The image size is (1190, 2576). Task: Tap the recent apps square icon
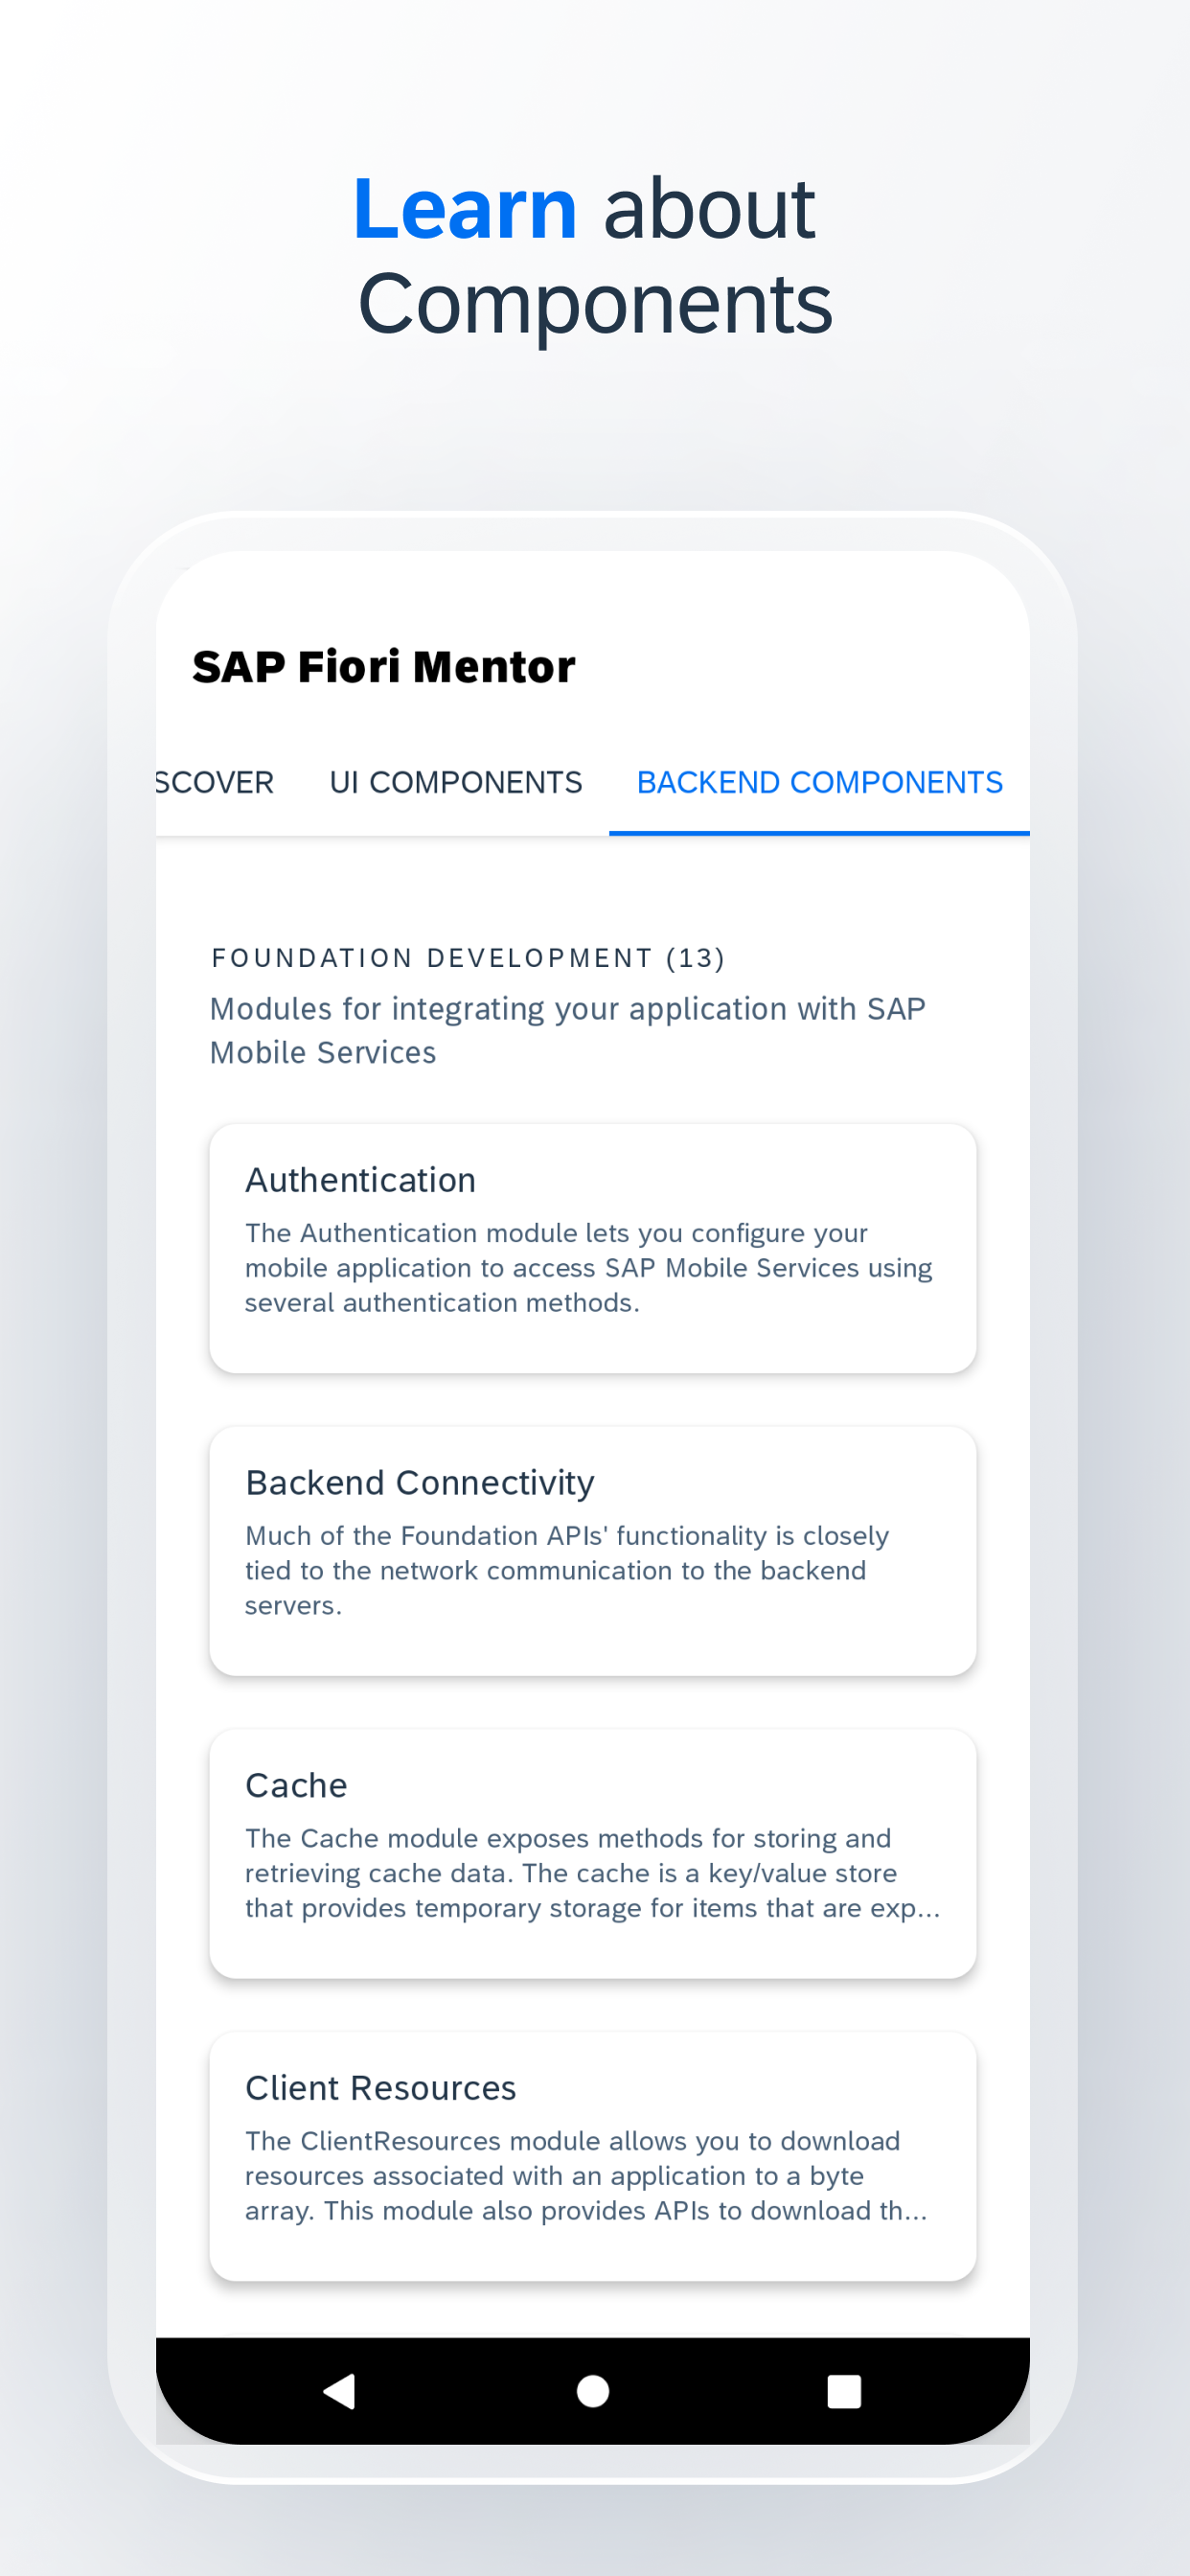[844, 2391]
